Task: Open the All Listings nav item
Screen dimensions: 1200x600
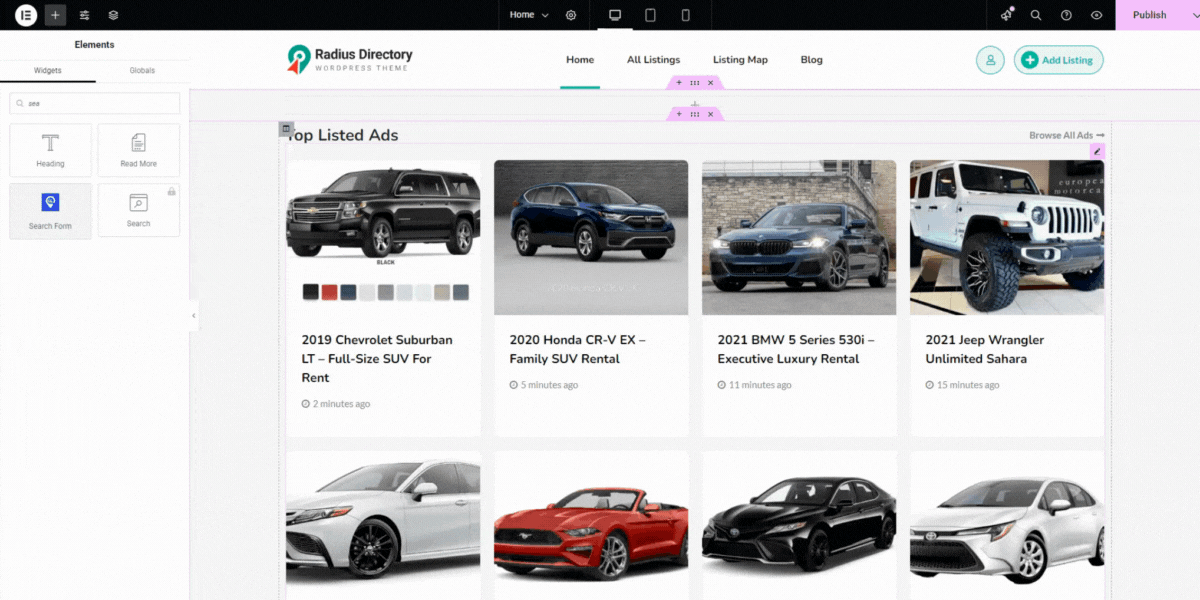Action: click(x=653, y=60)
